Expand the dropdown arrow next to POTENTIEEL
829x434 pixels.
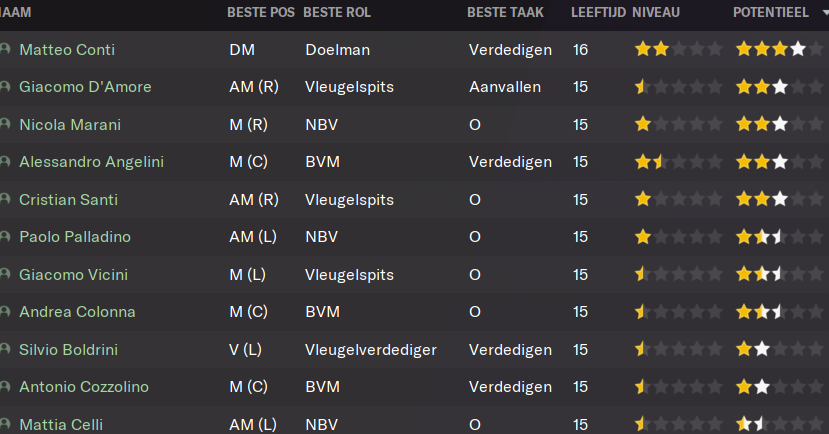click(x=825, y=13)
